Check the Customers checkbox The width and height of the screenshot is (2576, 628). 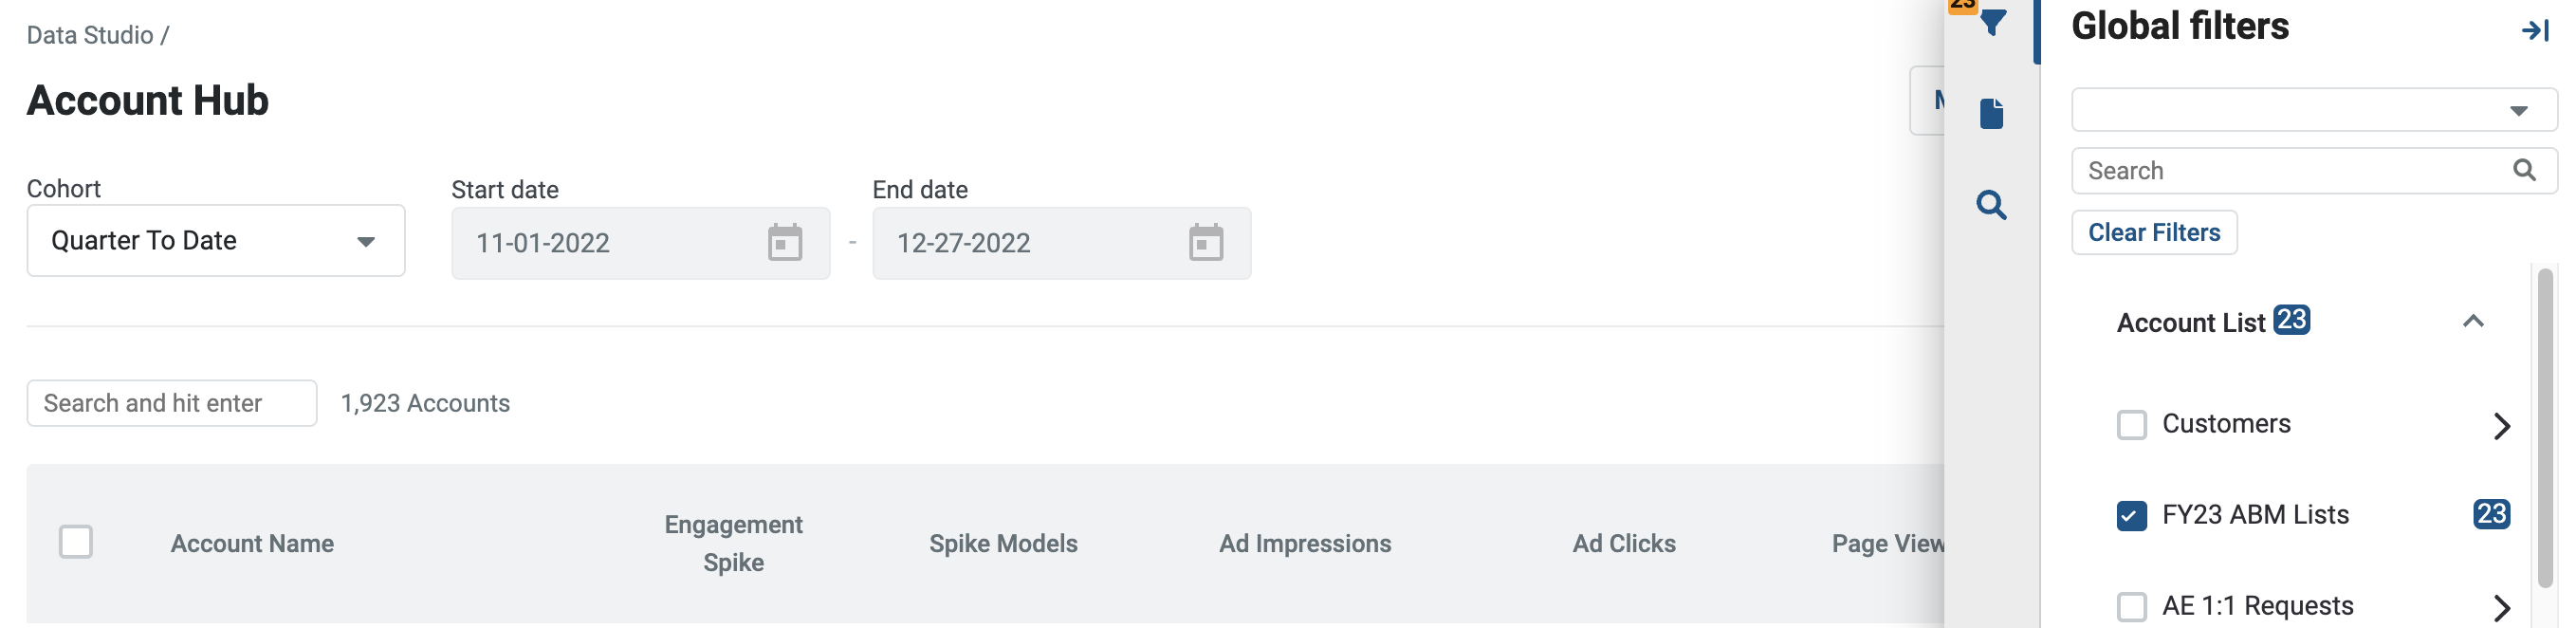pyautogui.click(x=2131, y=424)
